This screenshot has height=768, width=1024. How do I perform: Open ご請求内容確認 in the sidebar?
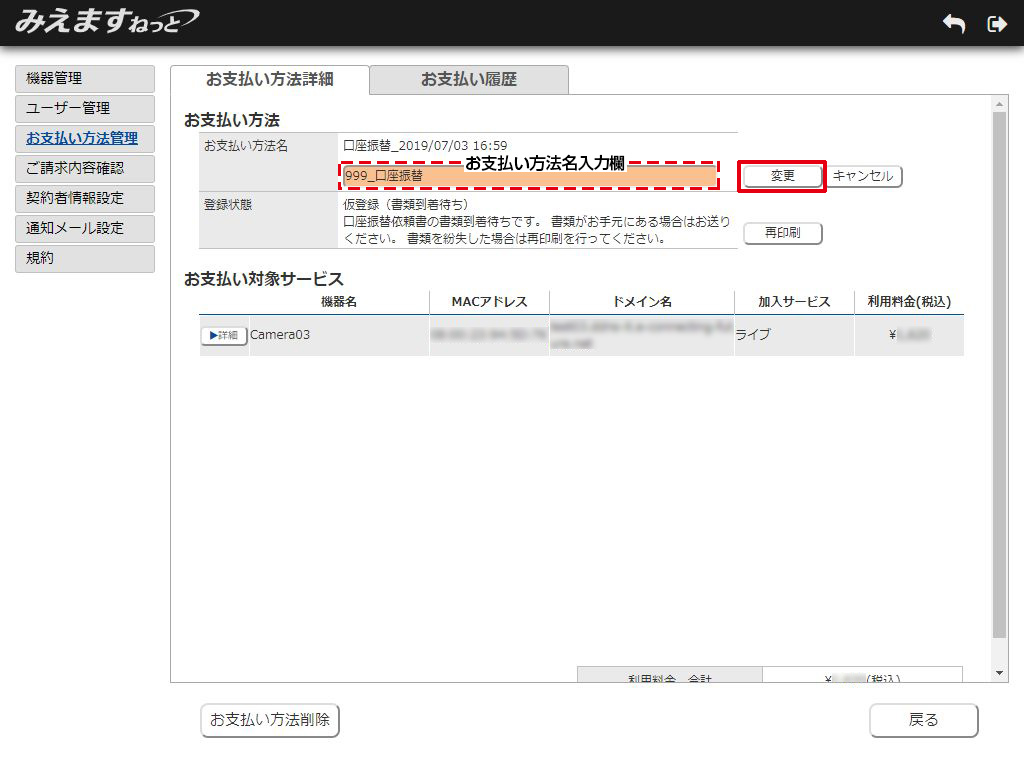85,169
